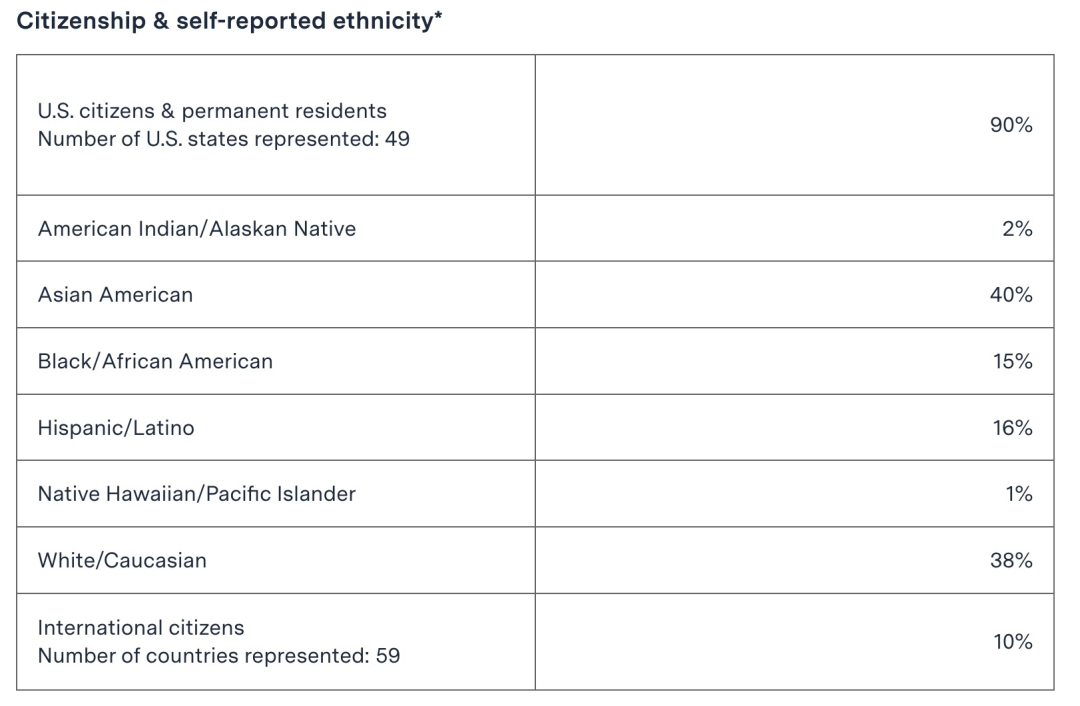Click the 40% value

[x=1011, y=295]
